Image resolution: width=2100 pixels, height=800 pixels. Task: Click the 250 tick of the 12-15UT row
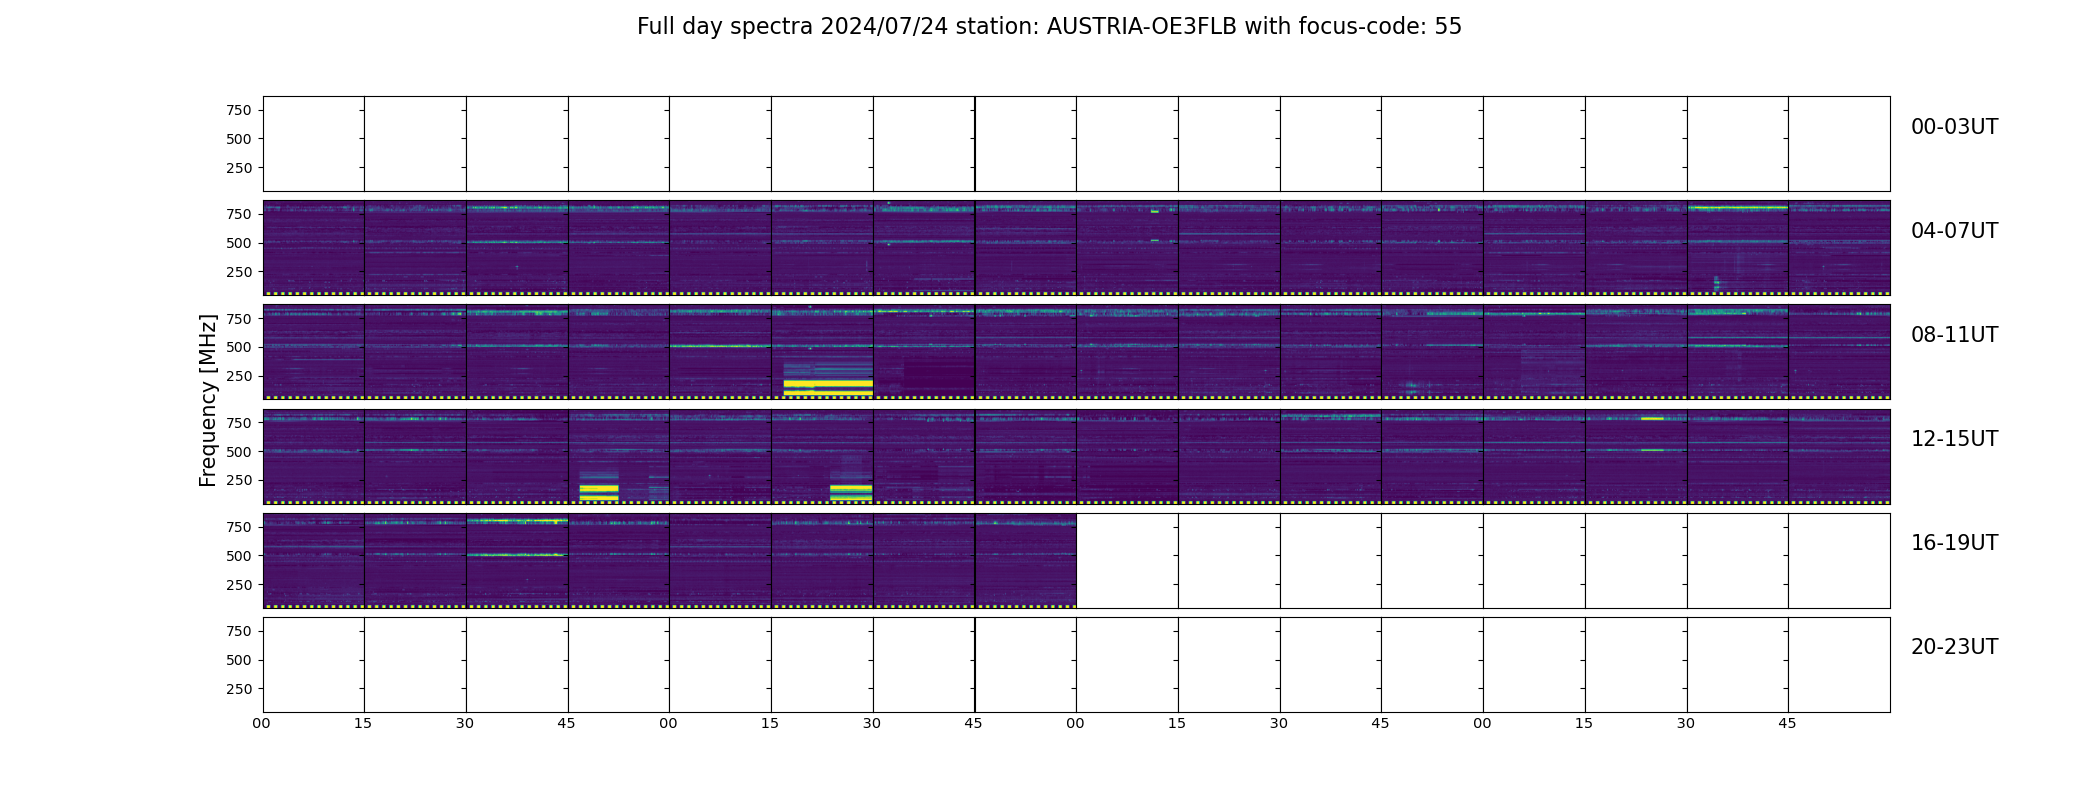click(239, 481)
